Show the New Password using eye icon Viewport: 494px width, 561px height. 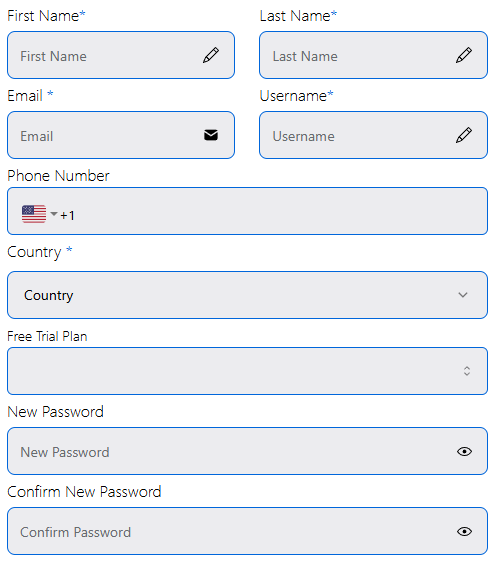click(x=464, y=452)
